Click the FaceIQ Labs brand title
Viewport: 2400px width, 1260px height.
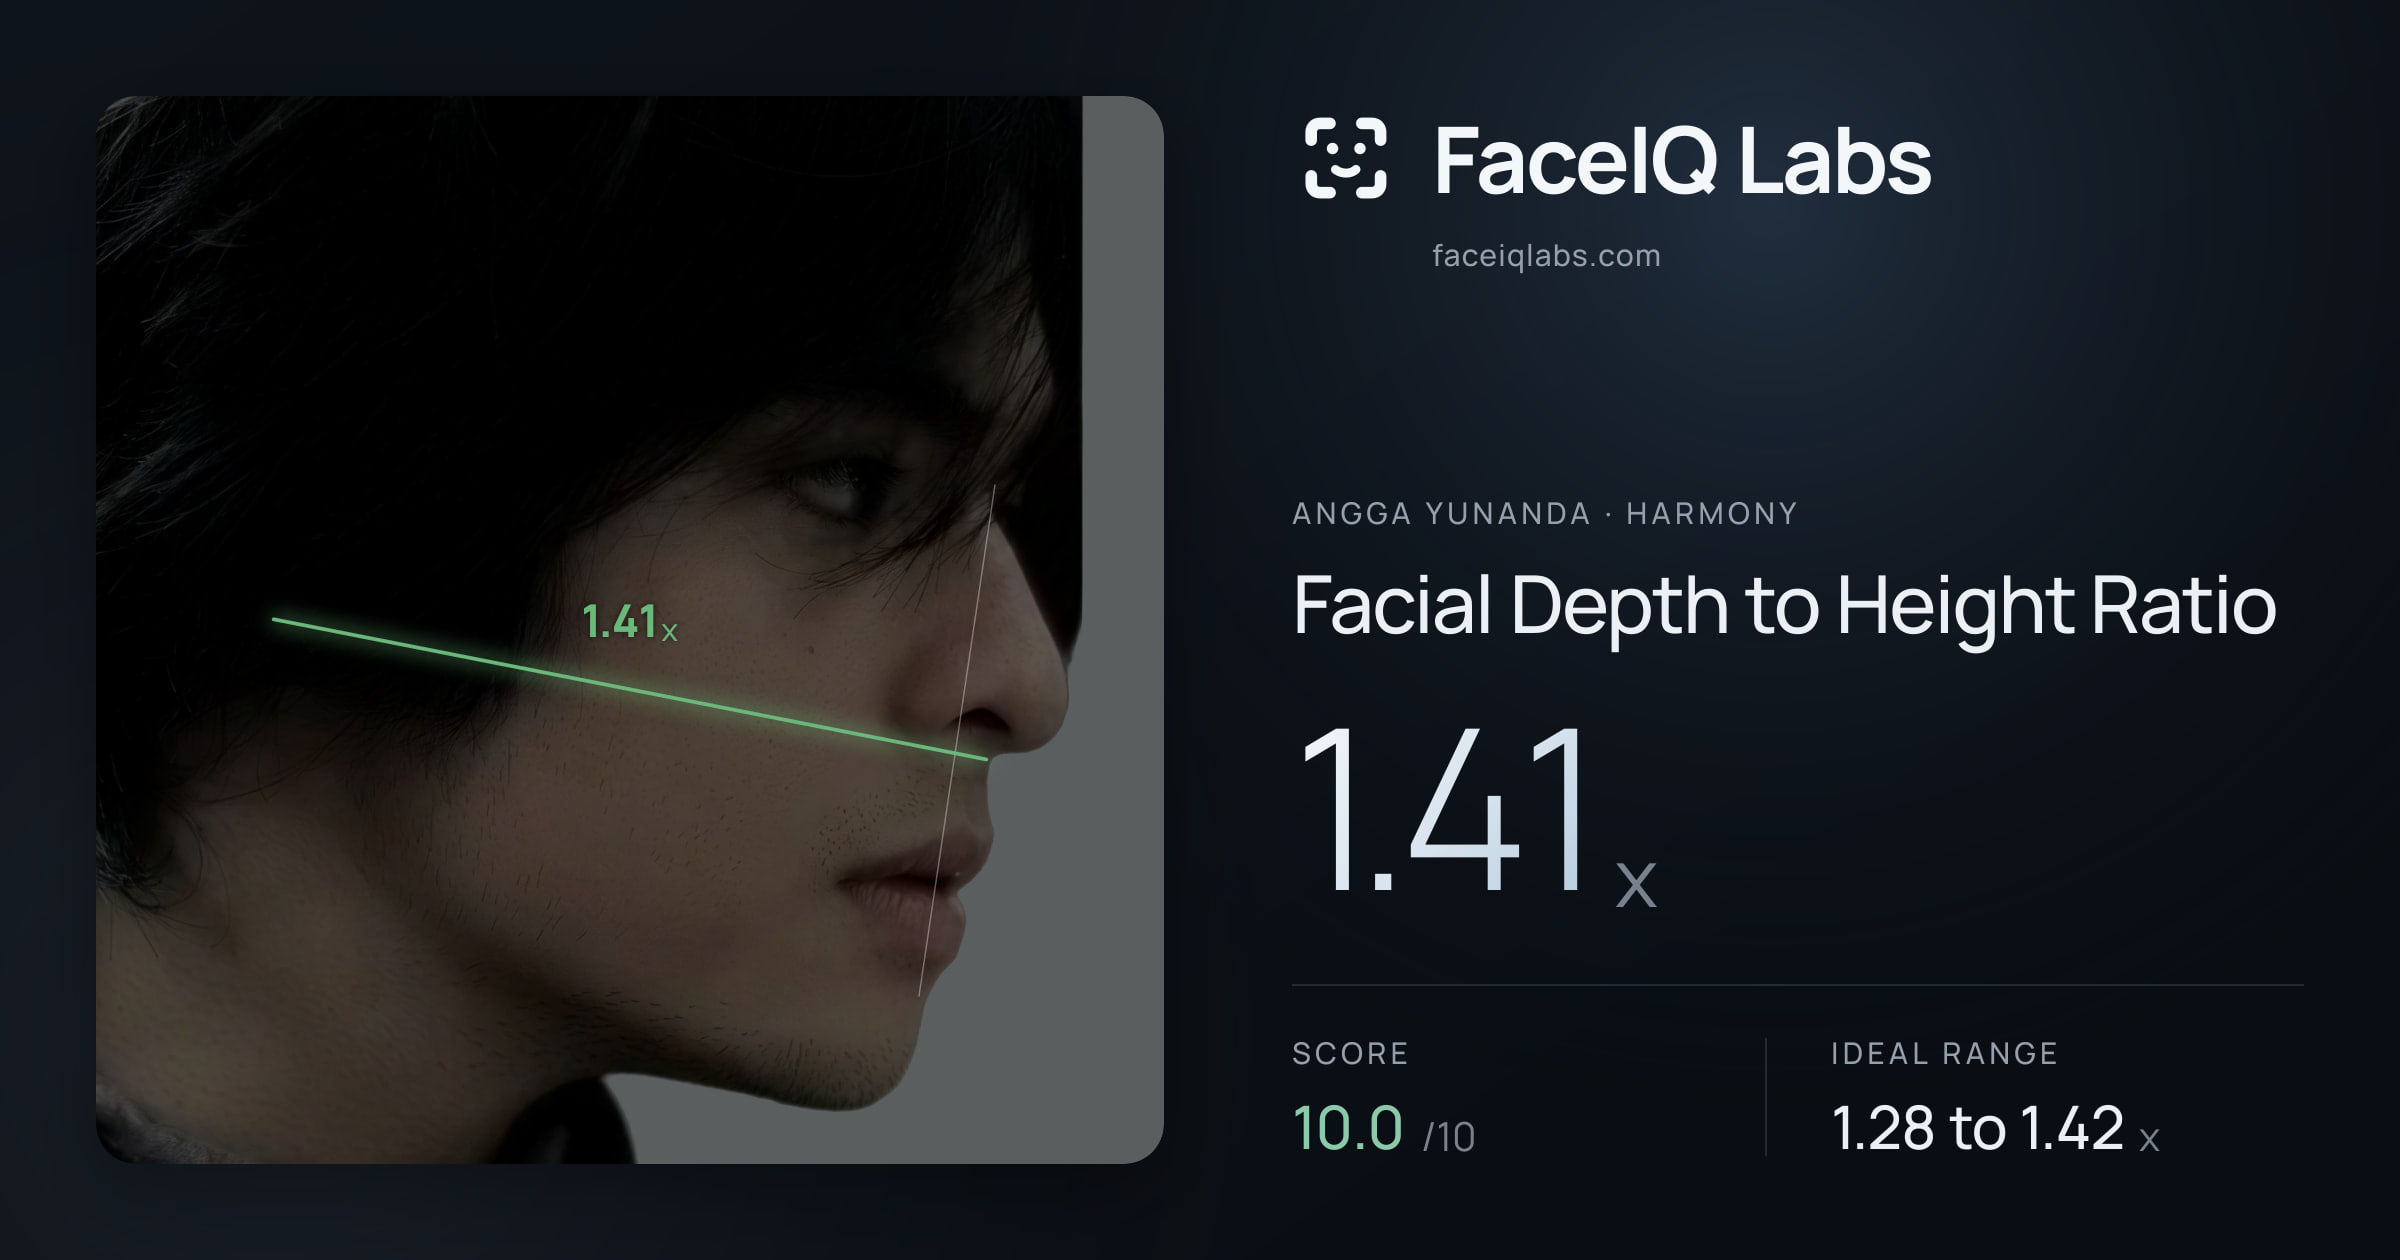coord(1682,160)
